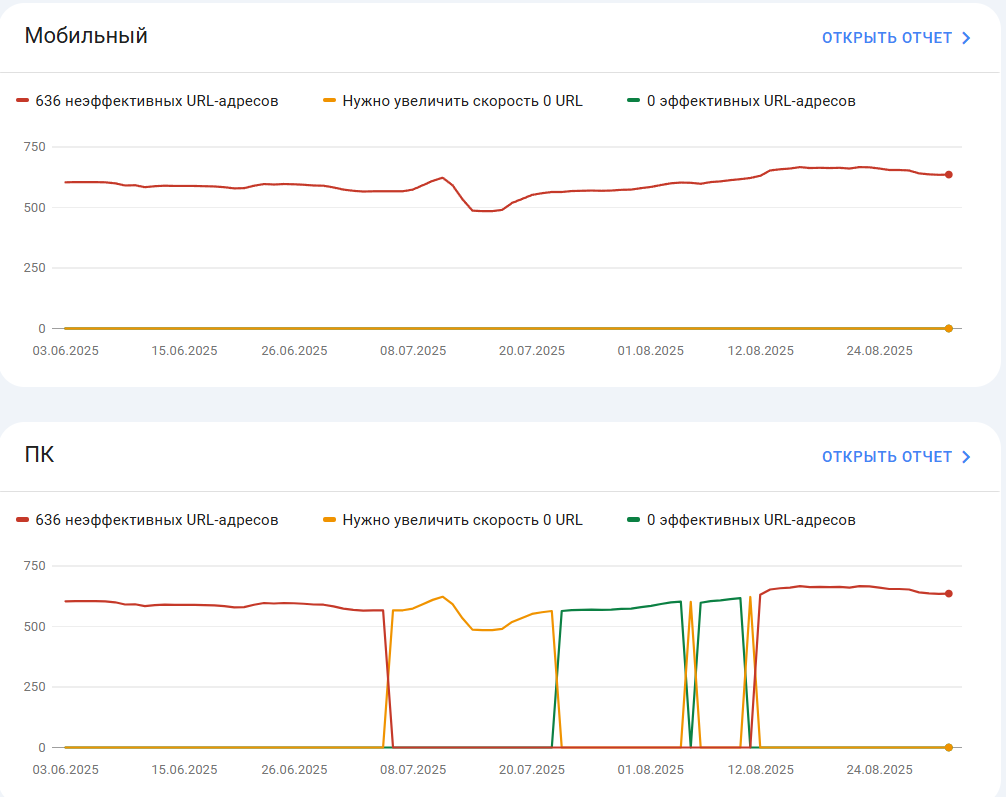1006x797 pixels.
Task: Click chevron arrow beside Mobile open report
Action: tap(966, 39)
